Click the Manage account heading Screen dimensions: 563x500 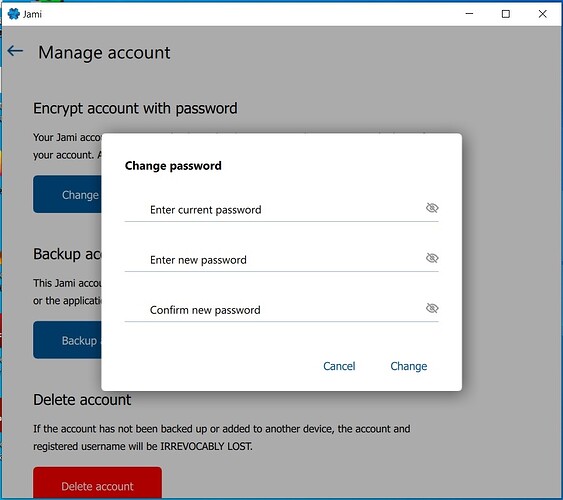tap(104, 53)
